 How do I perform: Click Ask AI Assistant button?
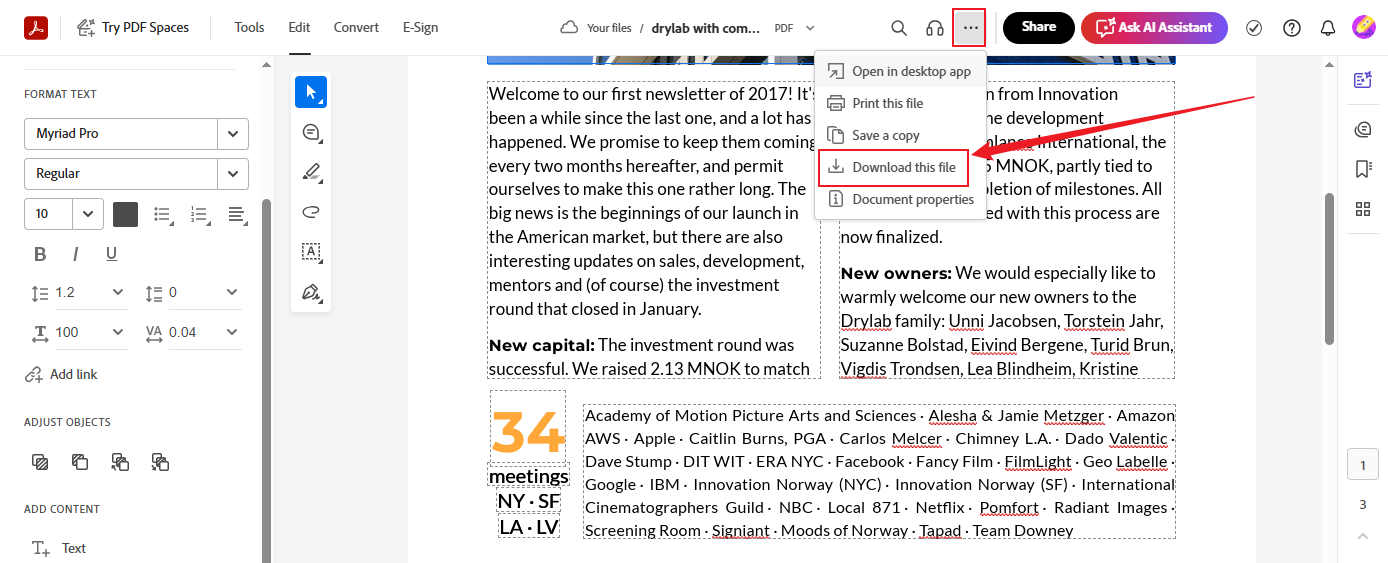1154,28
